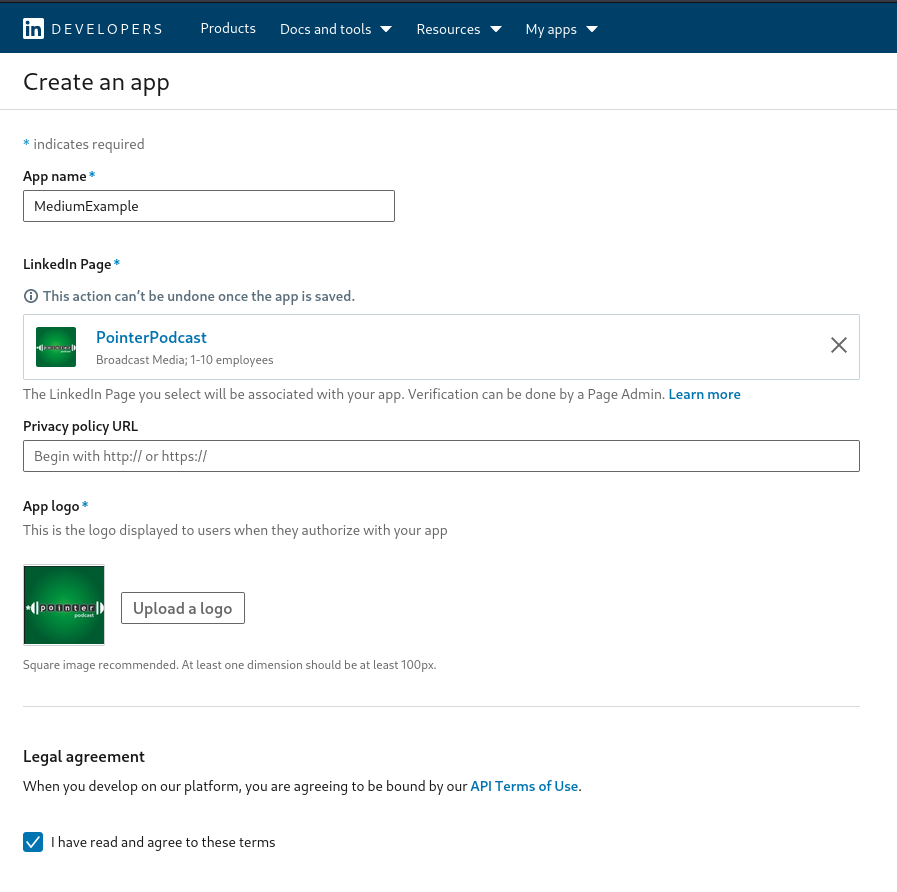897x892 pixels.
Task: Click the info icon beside undo warning
Action: click(31, 296)
